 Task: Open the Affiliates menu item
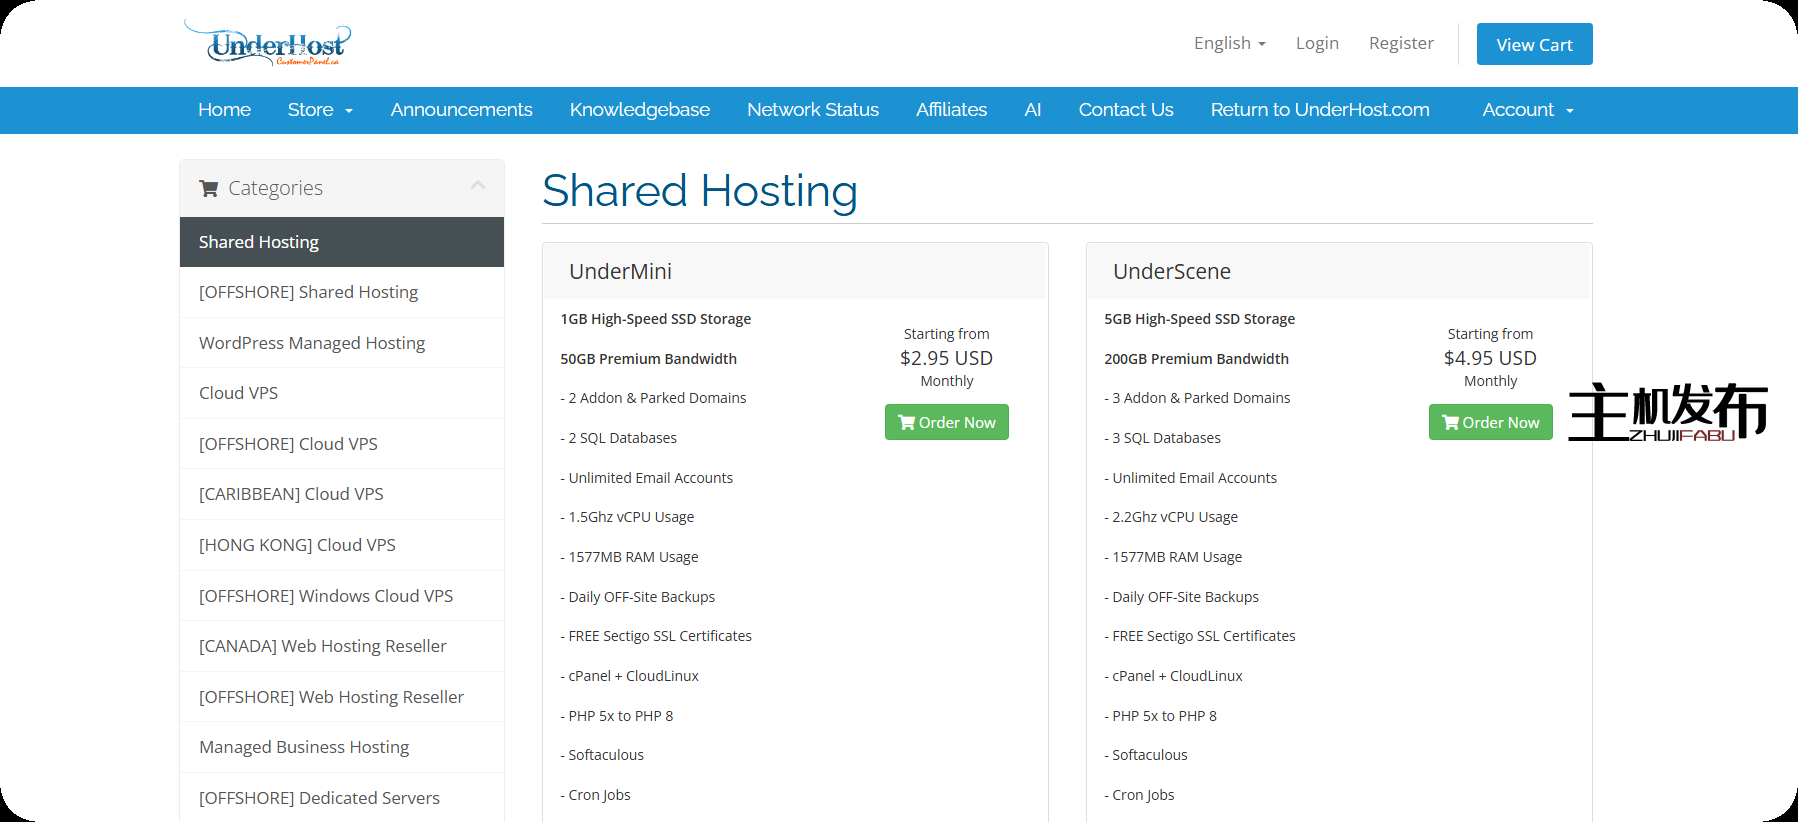tap(951, 110)
